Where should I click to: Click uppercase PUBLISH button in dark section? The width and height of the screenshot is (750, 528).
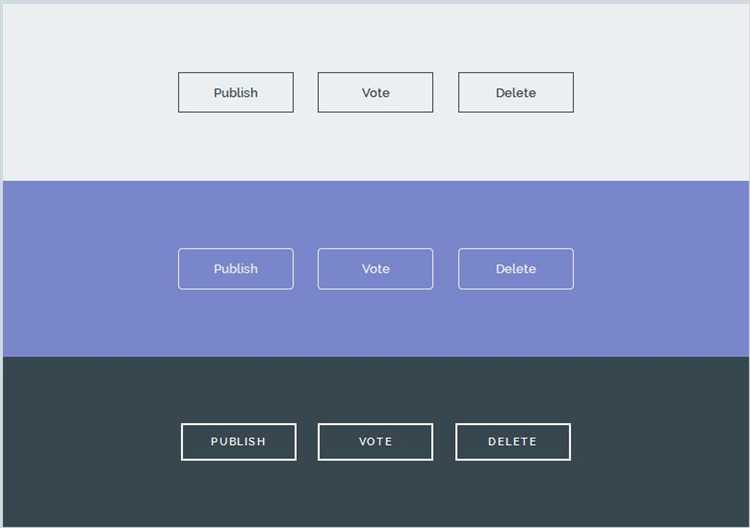[238, 442]
